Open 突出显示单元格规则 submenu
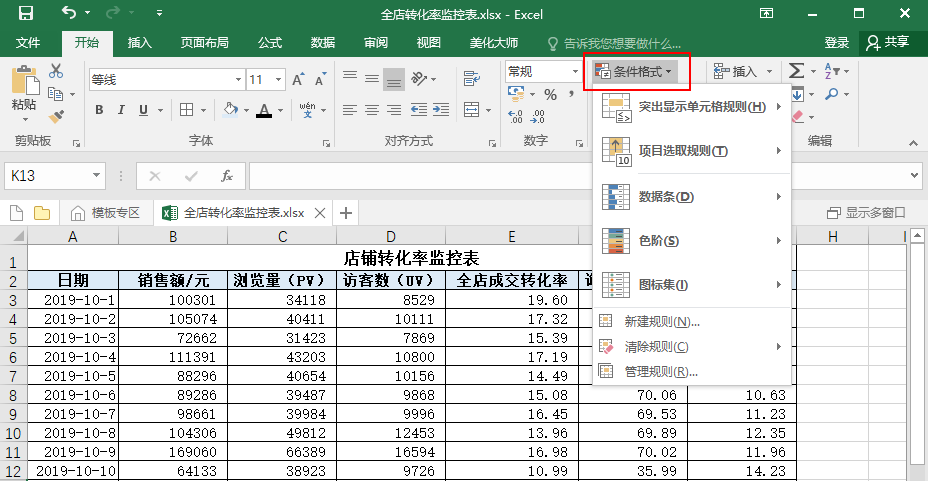928x481 pixels. (692, 108)
